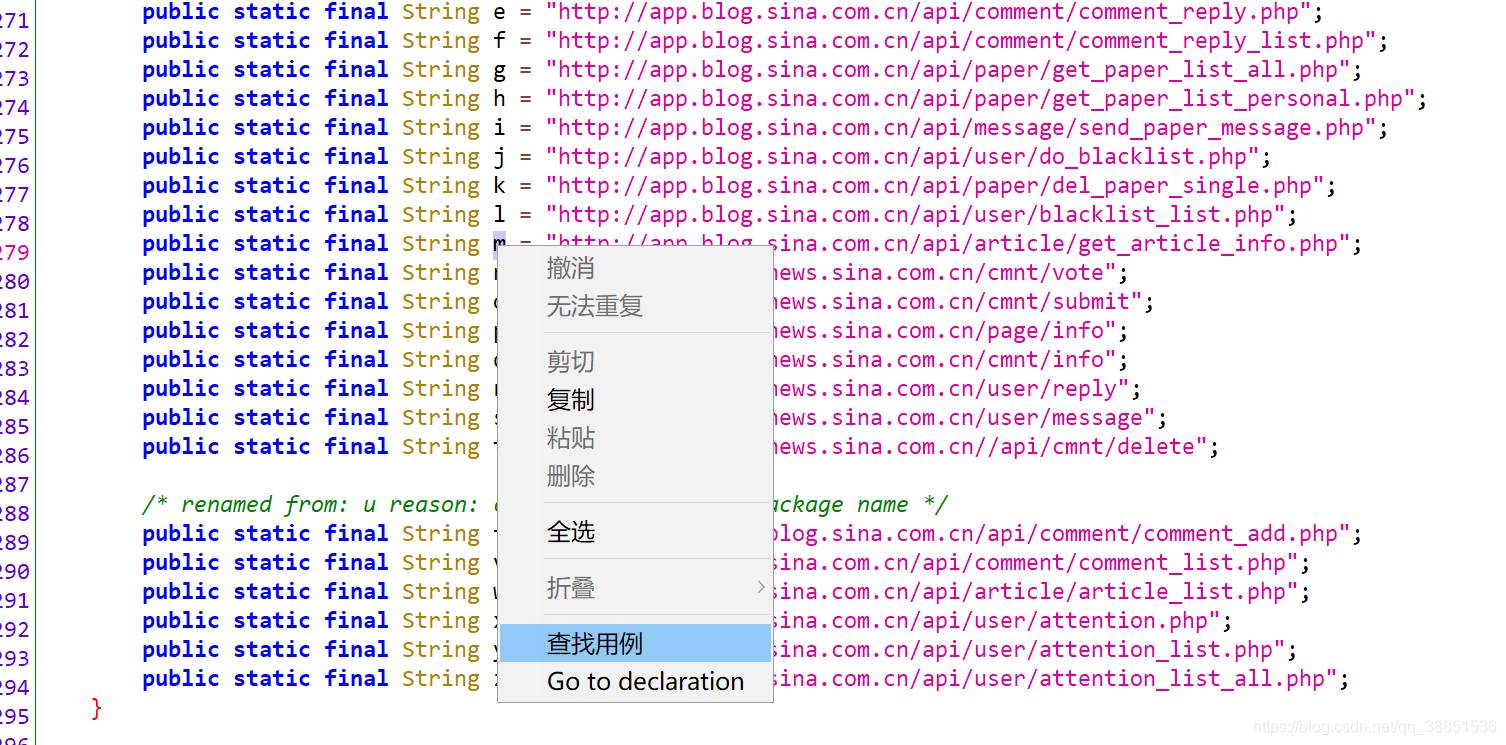Choose 全选 from the context menu
This screenshot has height=745, width=1506.
pyautogui.click(x=635, y=531)
